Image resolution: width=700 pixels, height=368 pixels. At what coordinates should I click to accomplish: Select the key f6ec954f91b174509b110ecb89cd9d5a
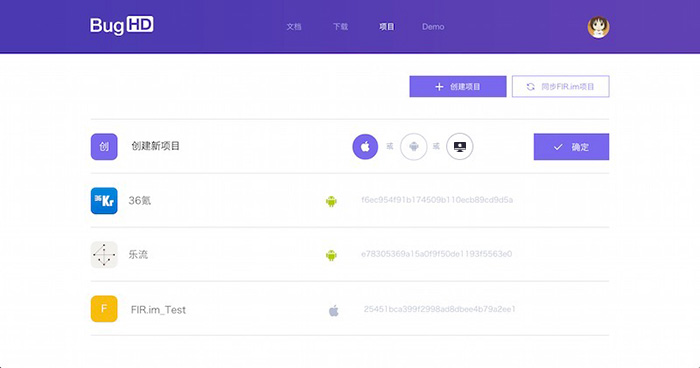click(437, 200)
